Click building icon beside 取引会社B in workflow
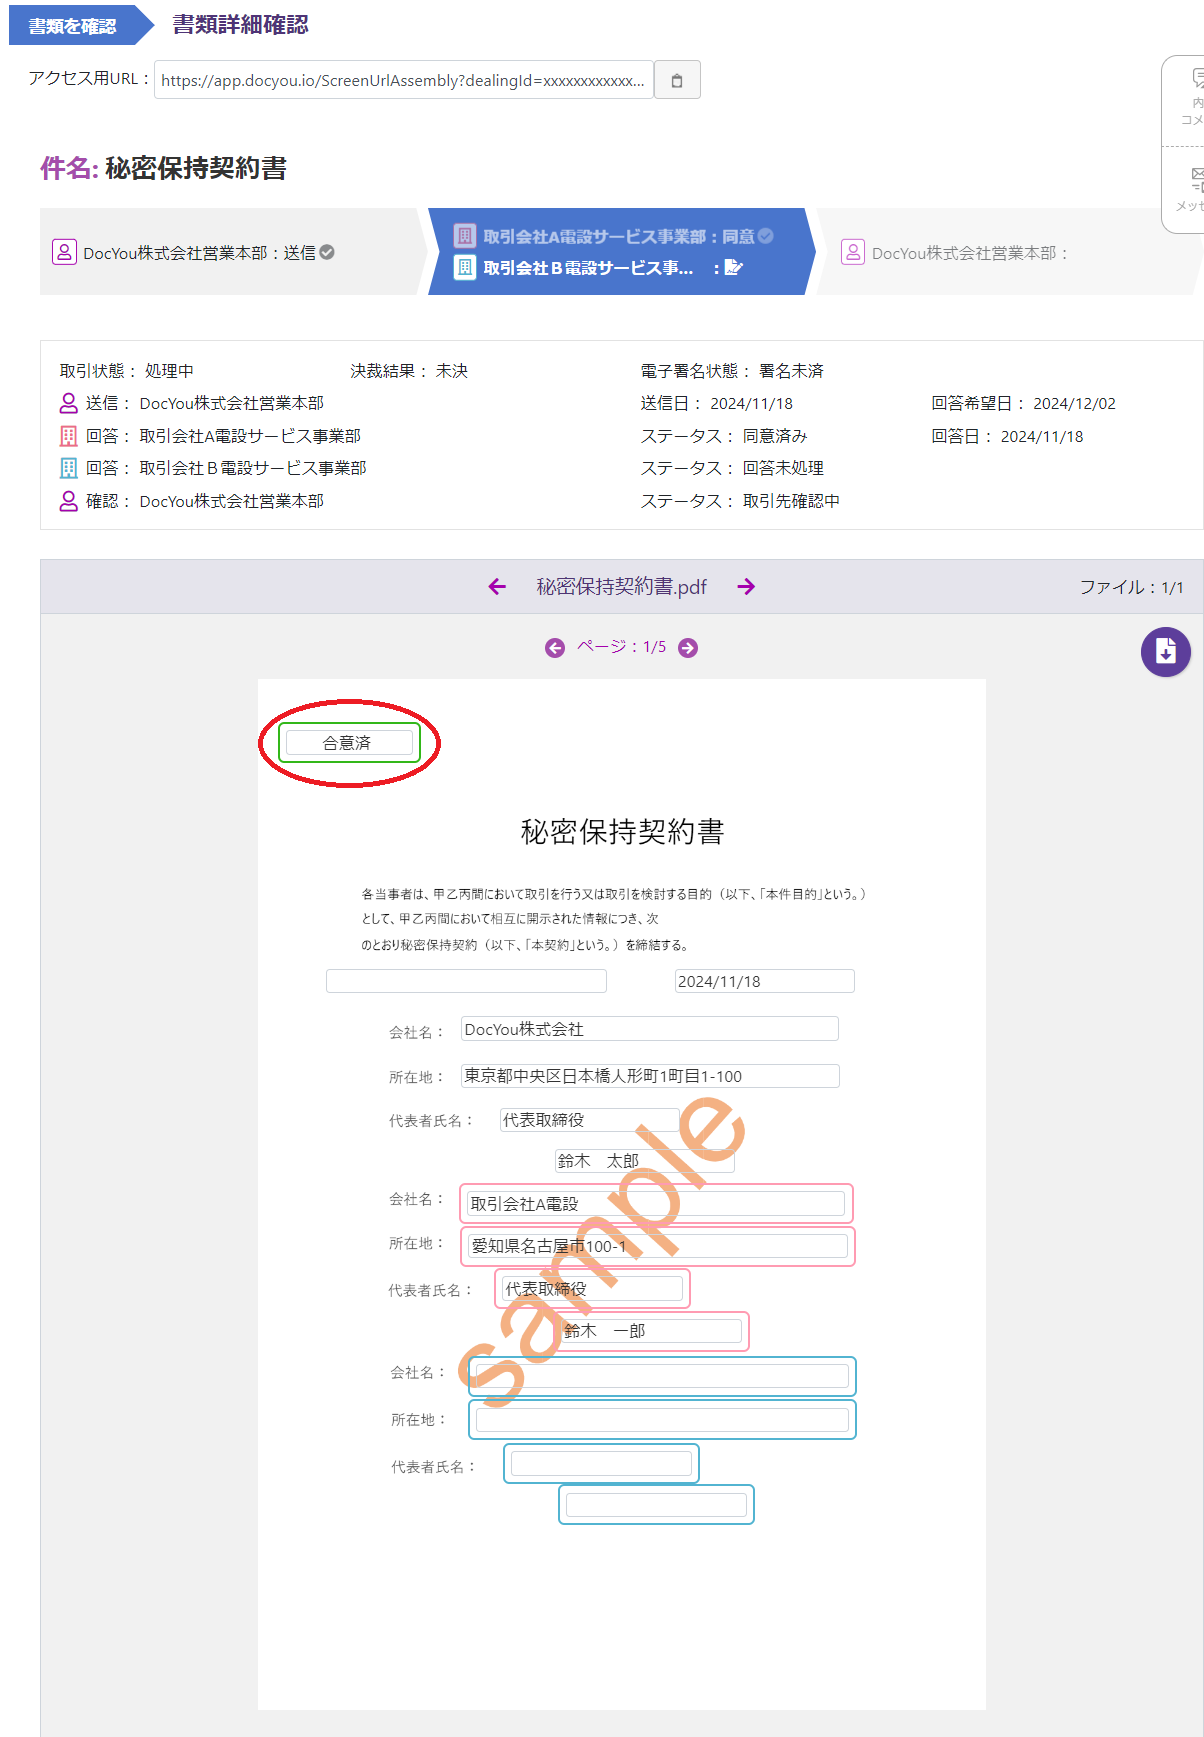 (x=465, y=268)
